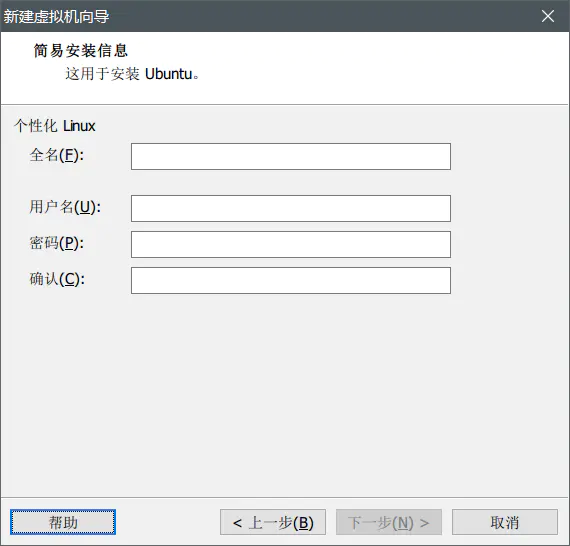Click the 个性化 Linux group heading
Screen dimensions: 570x546
(55, 126)
